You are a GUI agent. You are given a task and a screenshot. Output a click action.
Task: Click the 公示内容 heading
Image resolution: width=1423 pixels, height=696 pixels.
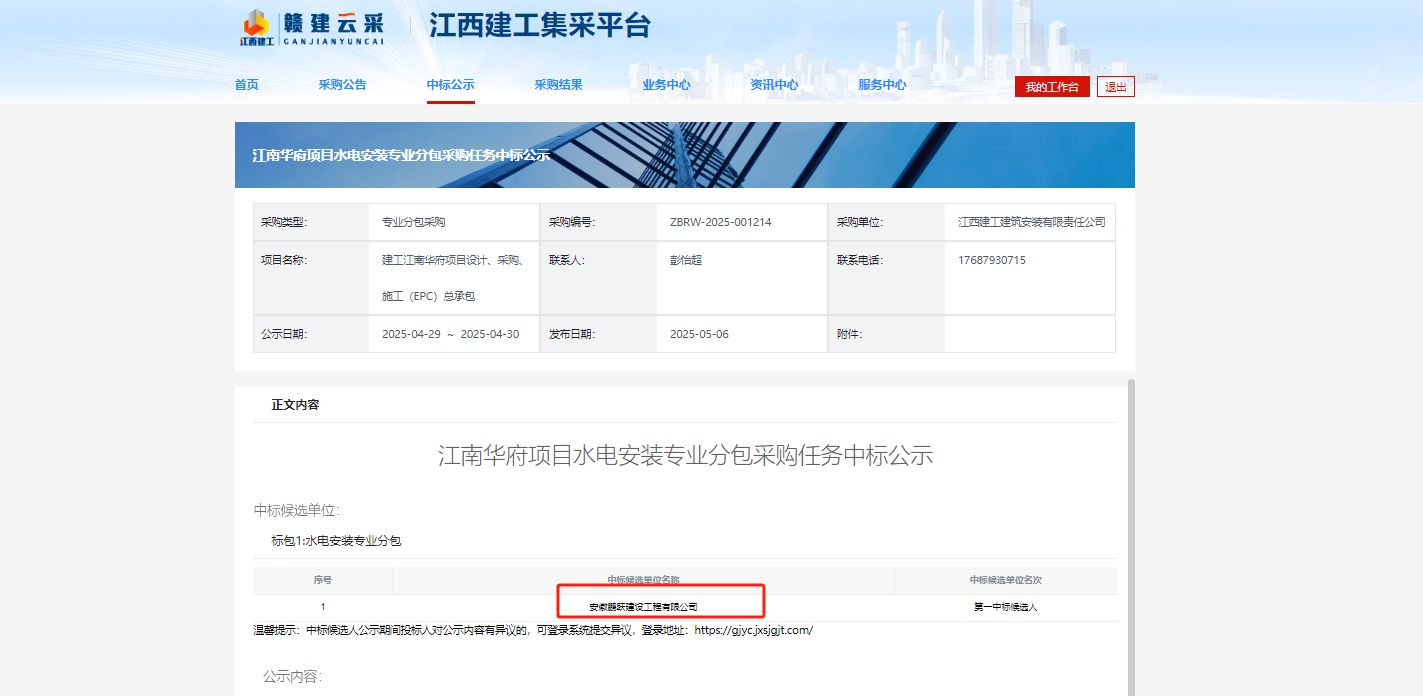coord(292,677)
